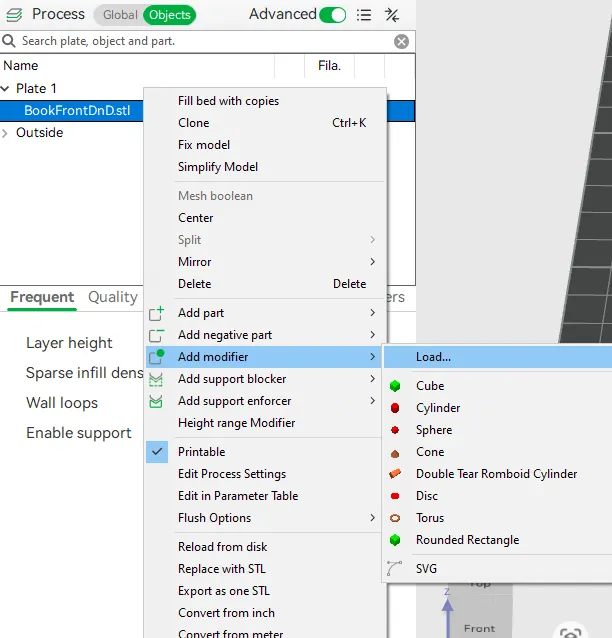Image resolution: width=612 pixels, height=638 pixels.
Task: Switch process scope to Global
Action: [120, 15]
